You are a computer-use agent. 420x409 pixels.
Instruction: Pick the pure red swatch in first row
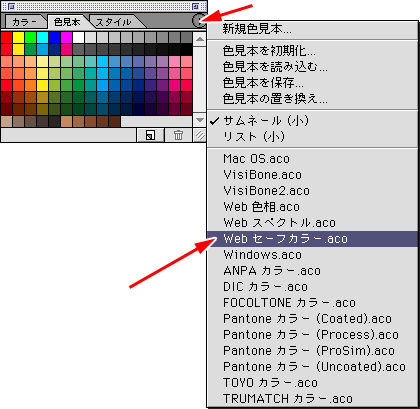click(6, 38)
